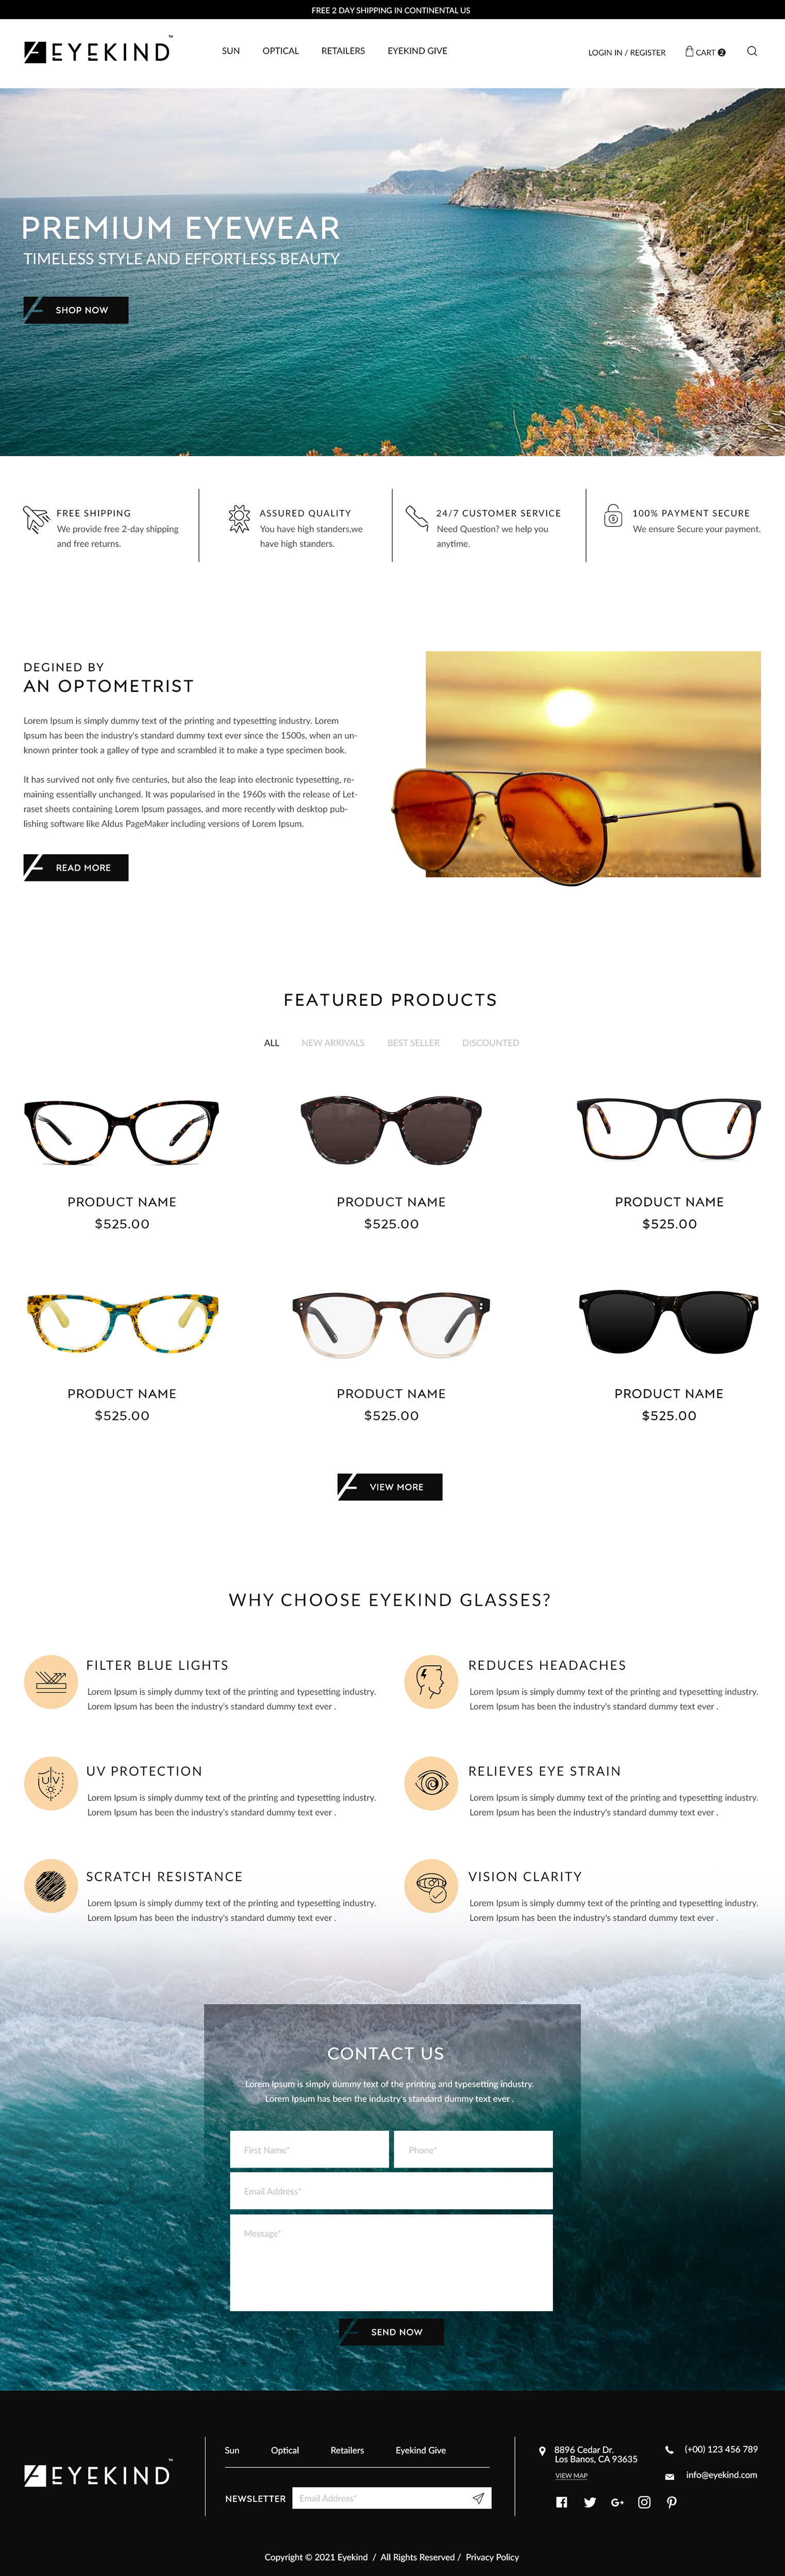This screenshot has width=785, height=2576.
Task: Select the New Arrivals product filter tab
Action: pos(333,1043)
